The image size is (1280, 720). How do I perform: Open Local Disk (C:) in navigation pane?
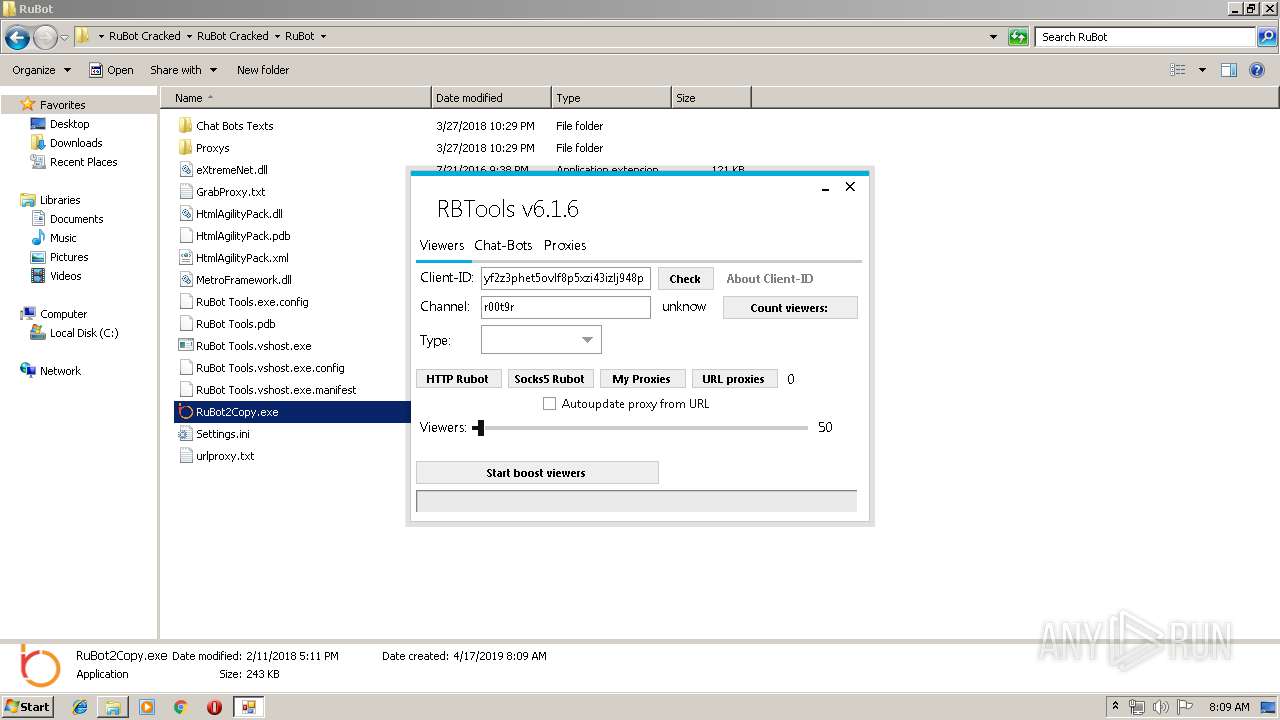point(84,333)
